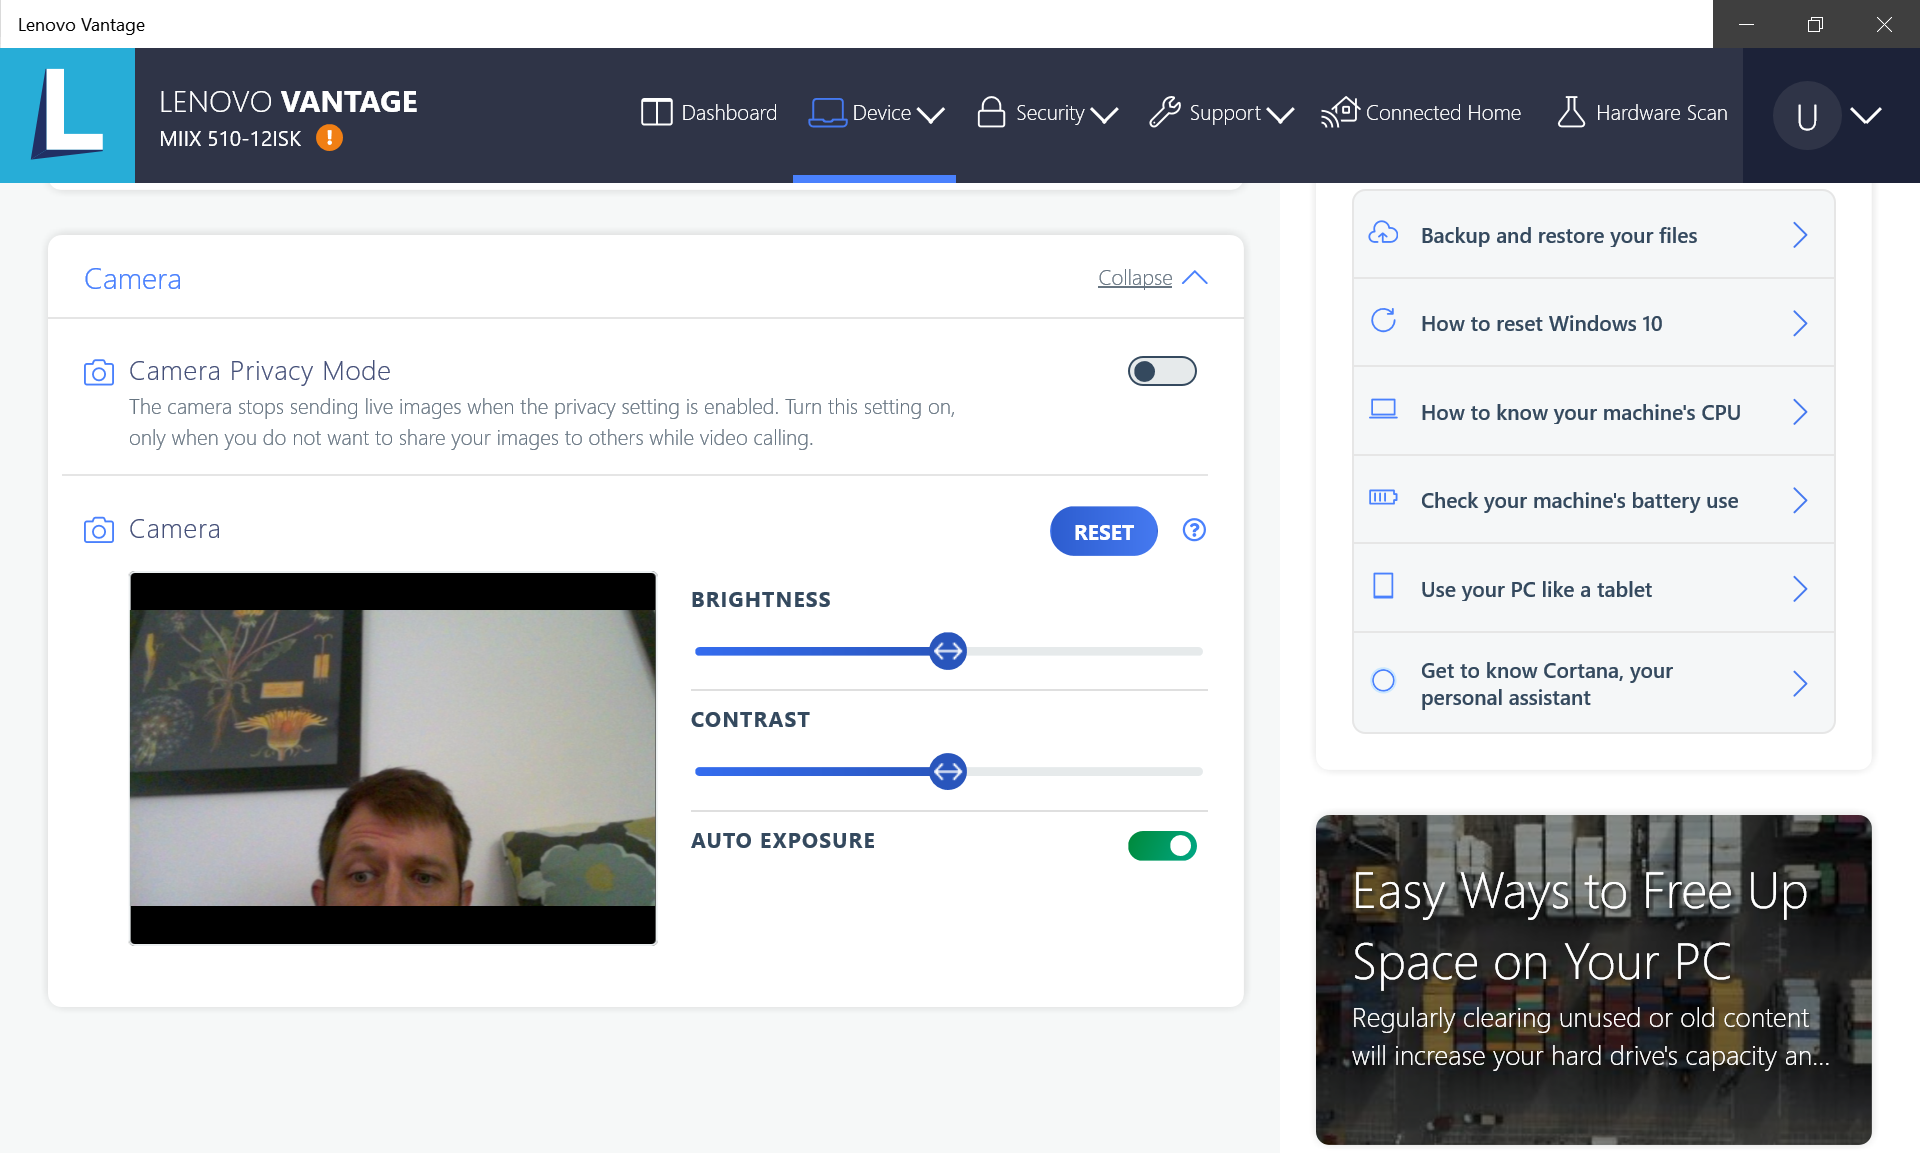Open Check your machine's battery use article
This screenshot has width=1920, height=1153.
[1593, 500]
